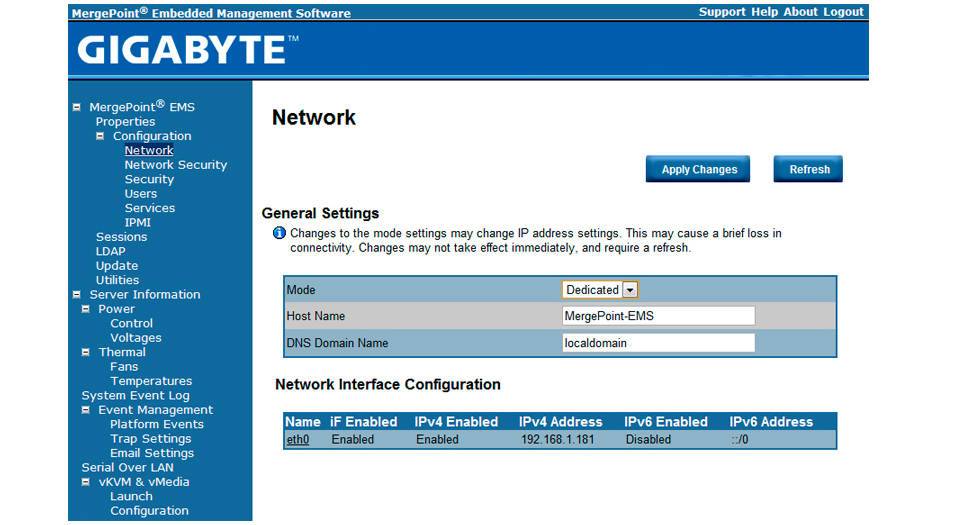960x525 pixels.
Task: Collapse the MergePoint EMS tree node
Action: 77,107
